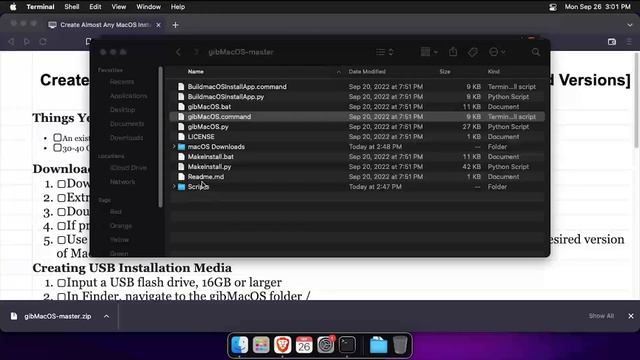Select gibMacOS.bat file icon

pos(181,107)
